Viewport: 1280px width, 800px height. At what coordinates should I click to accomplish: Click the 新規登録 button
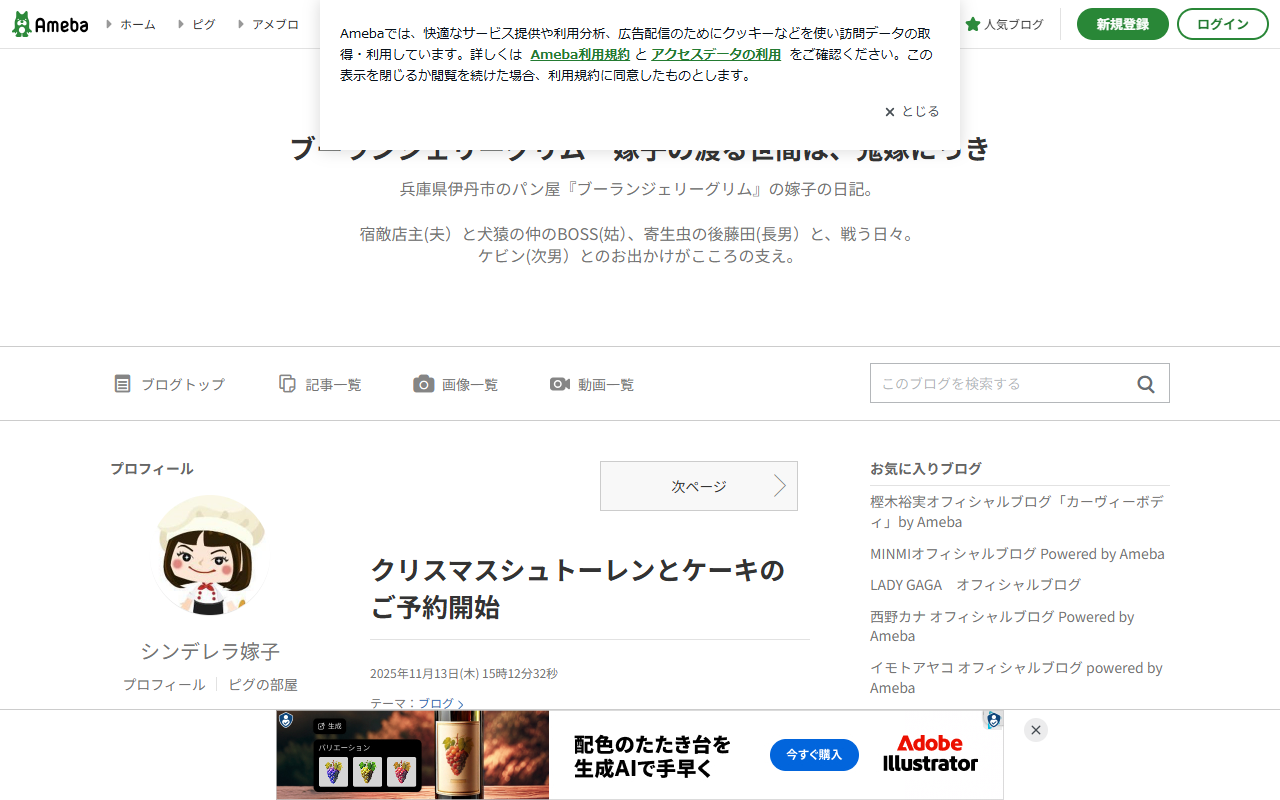coord(1123,24)
